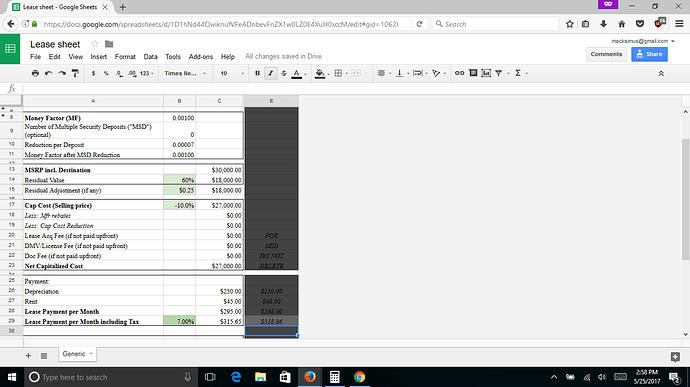Viewport: 690px width, 387px height.
Task: Star the Lease sheet document
Action: coord(95,44)
